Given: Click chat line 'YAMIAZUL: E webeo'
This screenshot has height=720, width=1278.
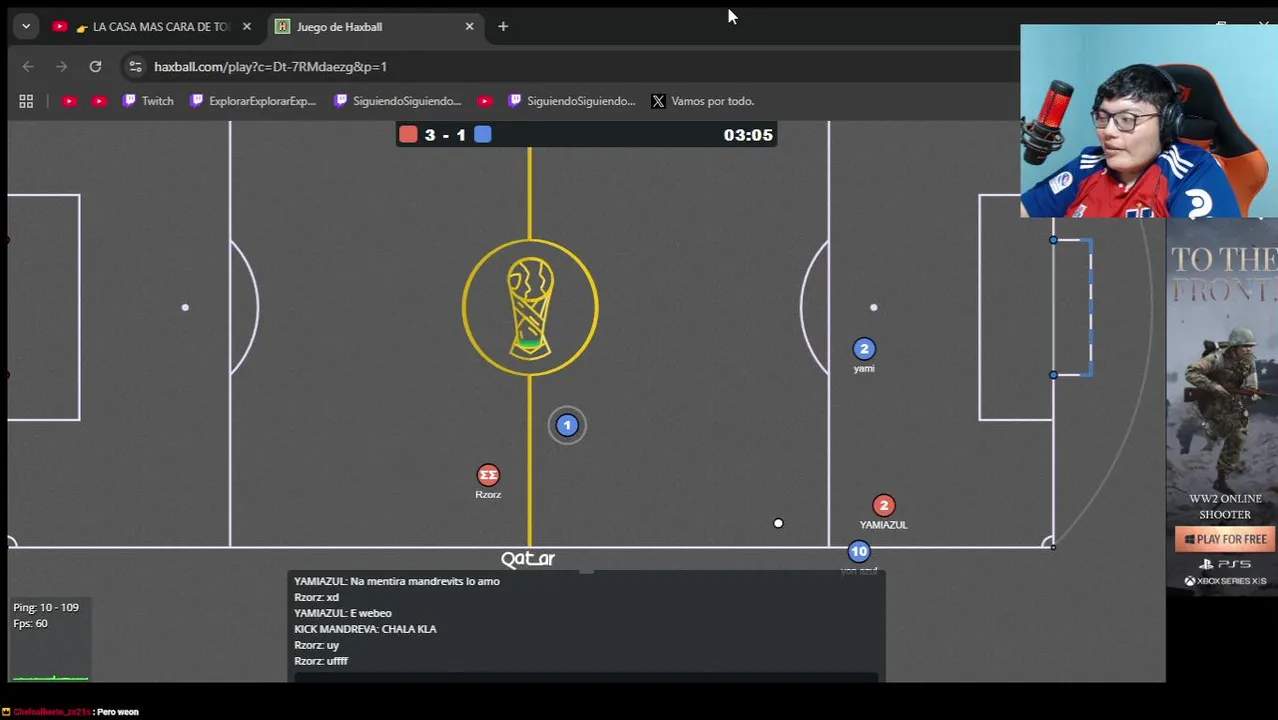Looking at the screenshot, I should (342, 613).
